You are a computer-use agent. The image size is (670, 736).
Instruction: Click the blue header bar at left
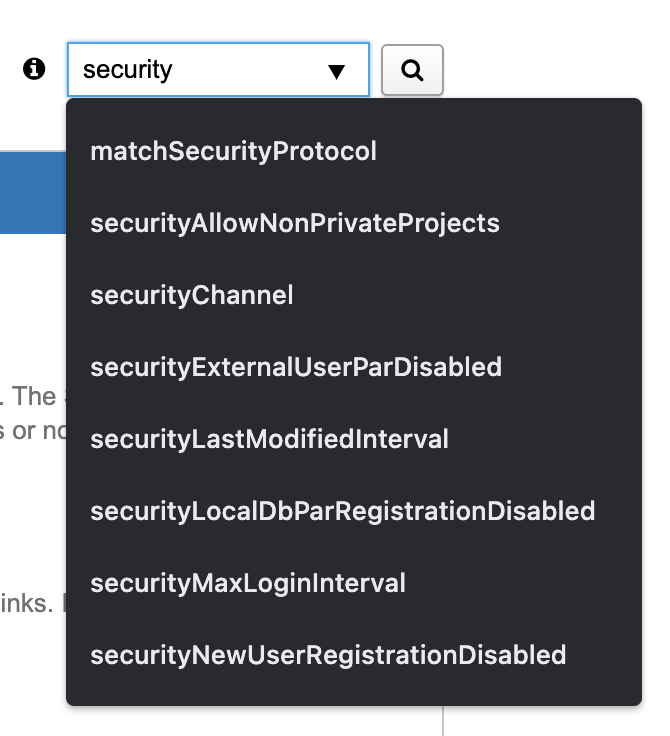tap(32, 193)
